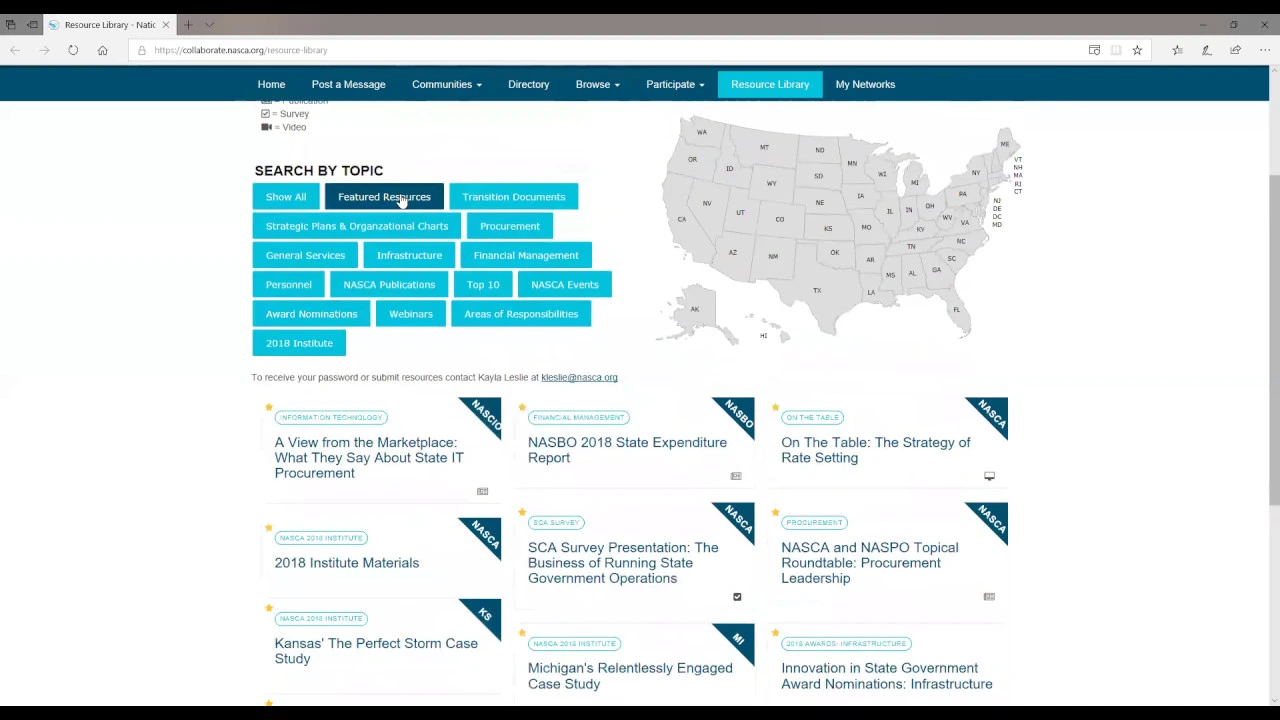Click the INFORMATION TECHNOLOGY category tag
1280x720 pixels.
click(331, 417)
